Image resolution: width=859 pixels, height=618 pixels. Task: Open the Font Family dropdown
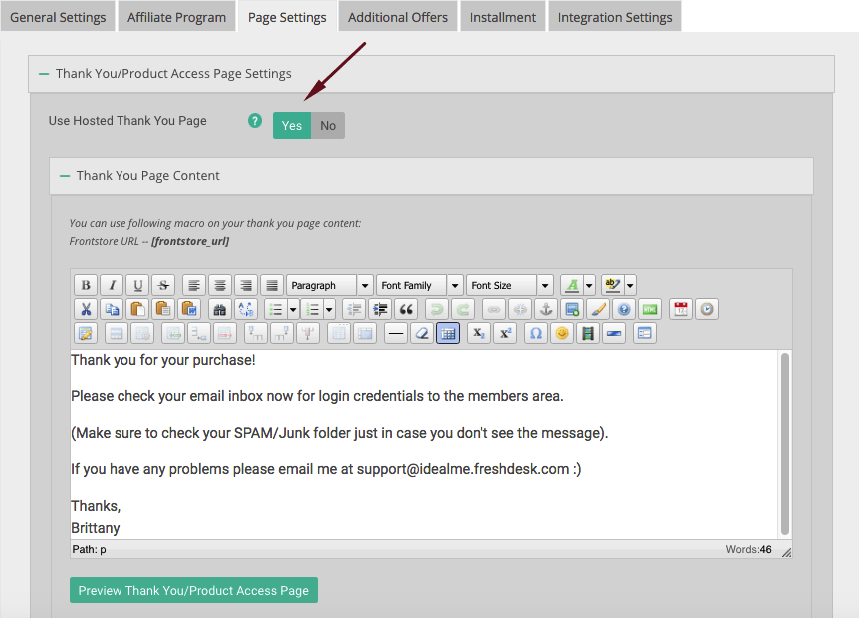point(420,285)
